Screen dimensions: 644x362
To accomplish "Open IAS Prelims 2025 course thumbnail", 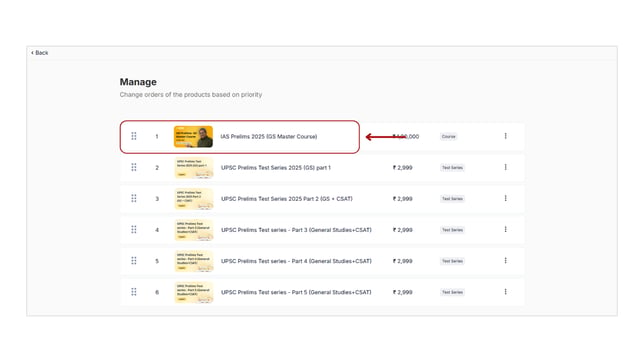I will click(193, 136).
